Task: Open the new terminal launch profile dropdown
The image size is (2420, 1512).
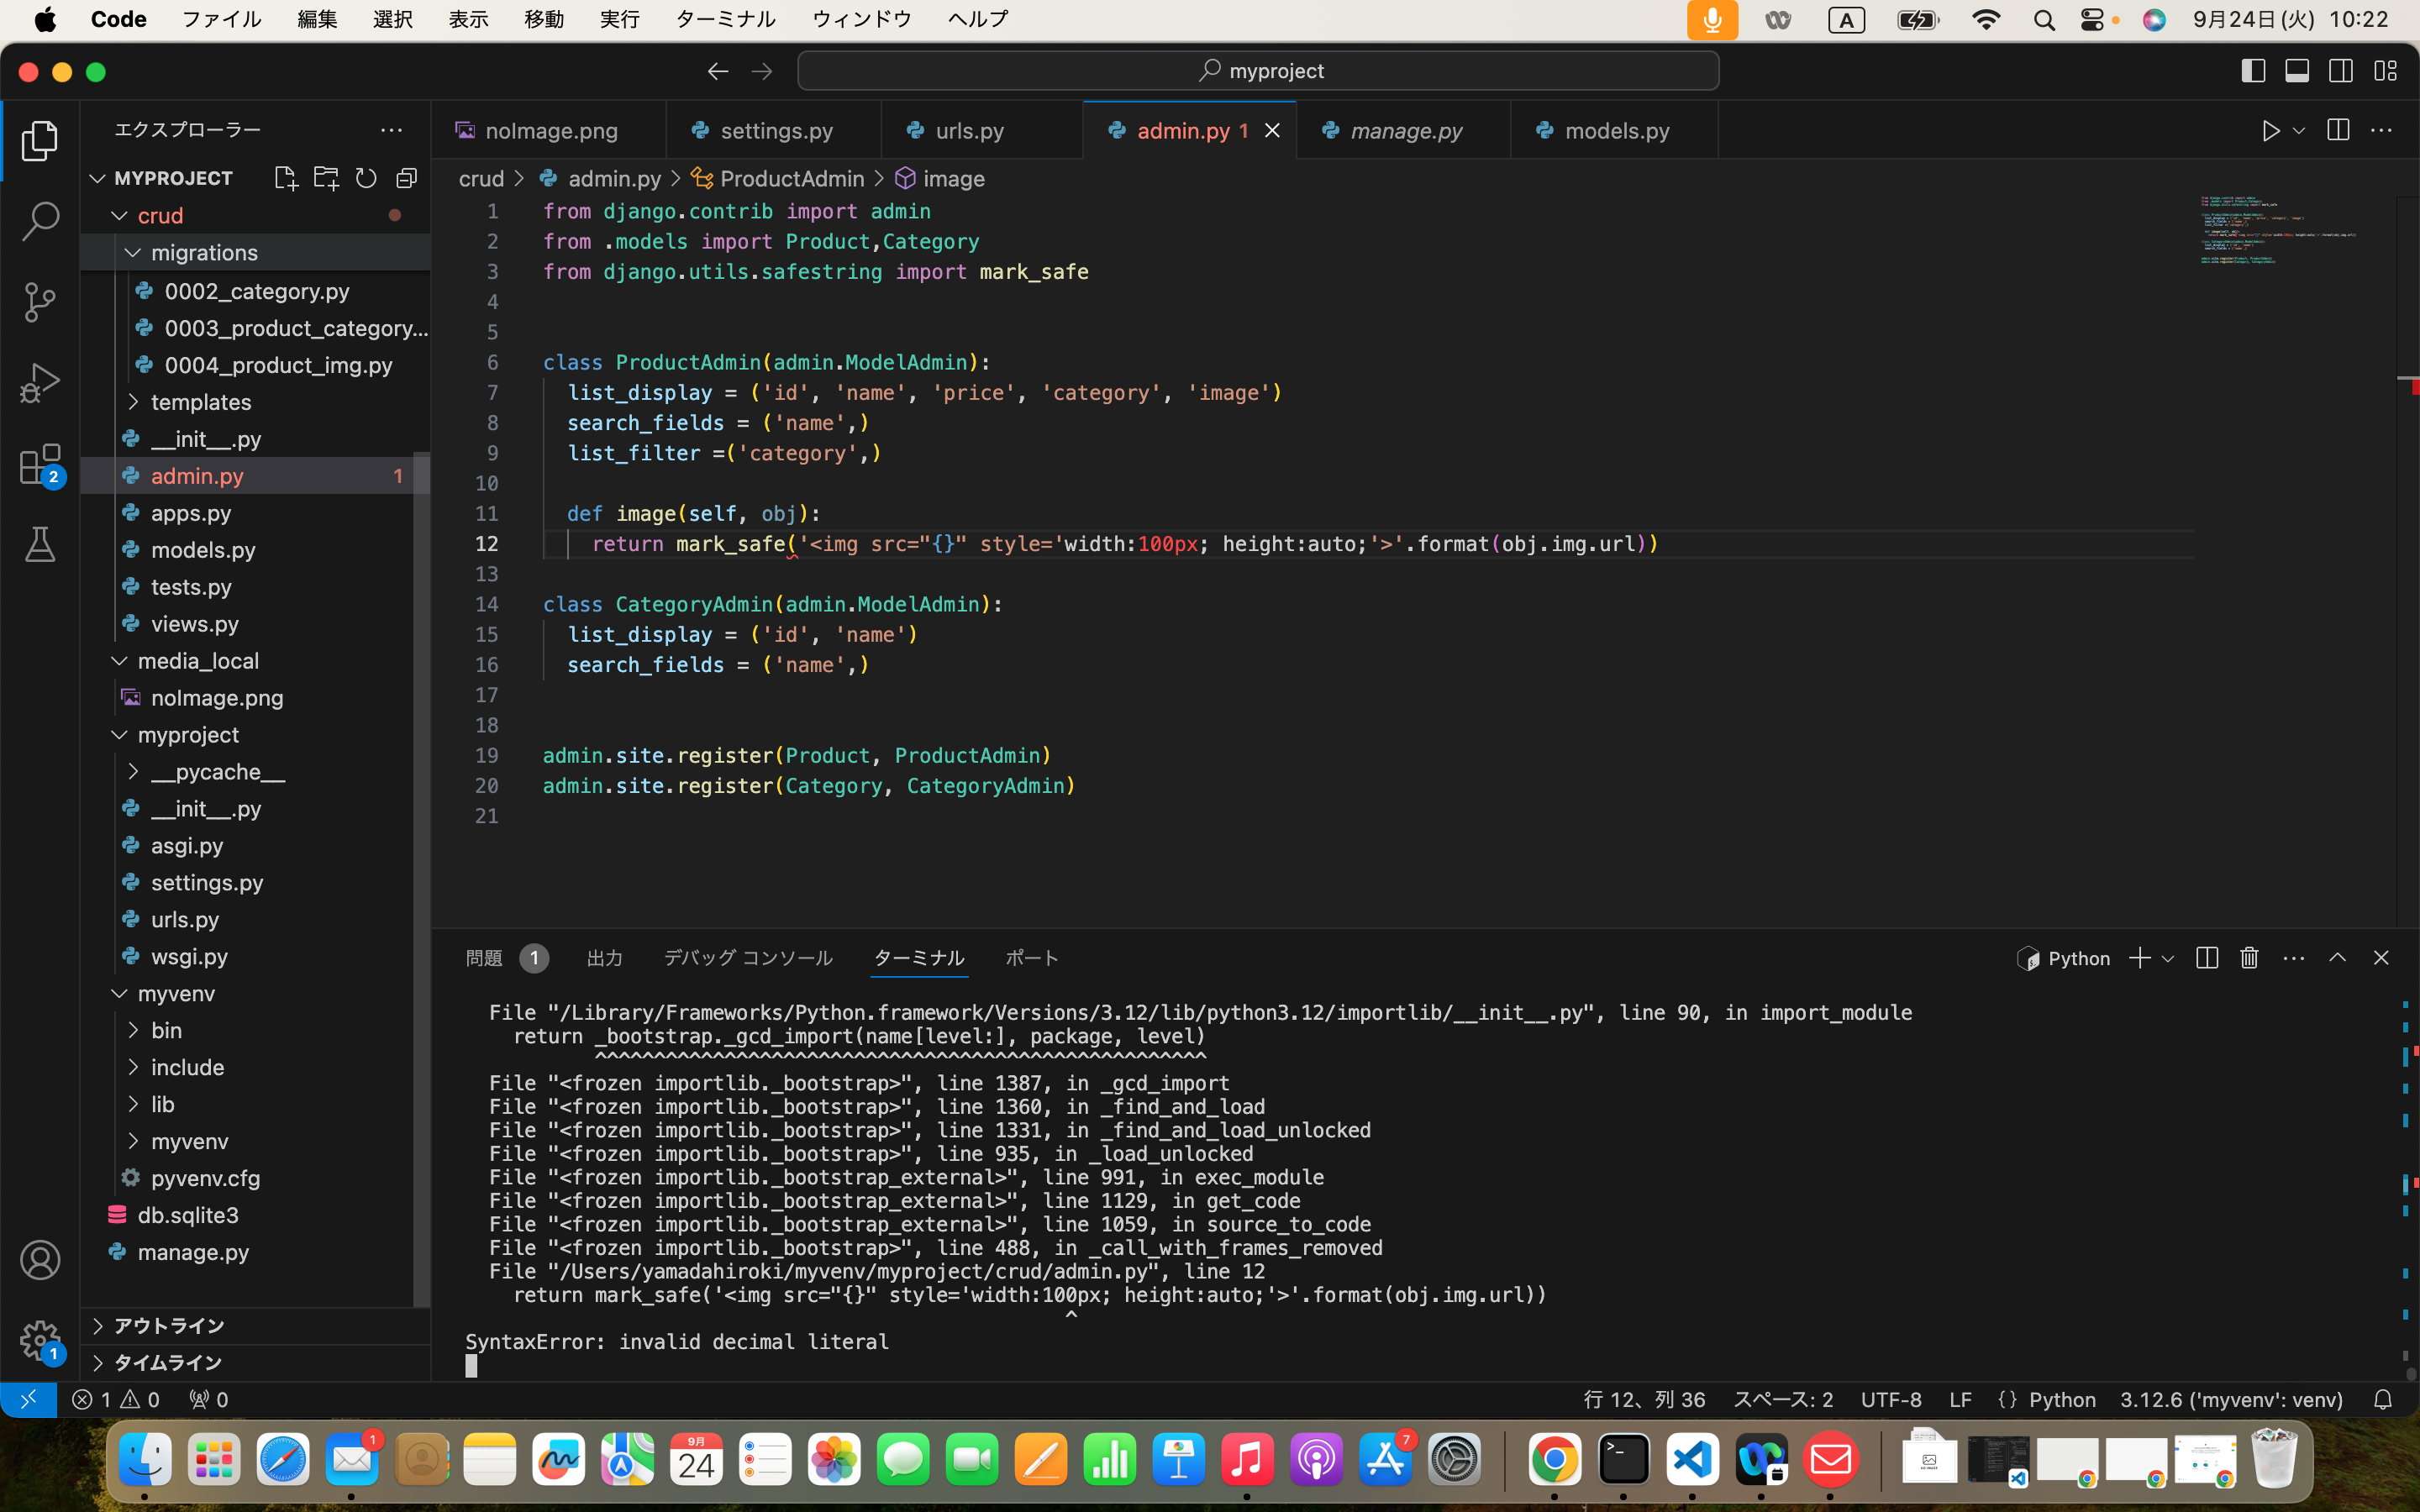Action: tap(2168, 958)
